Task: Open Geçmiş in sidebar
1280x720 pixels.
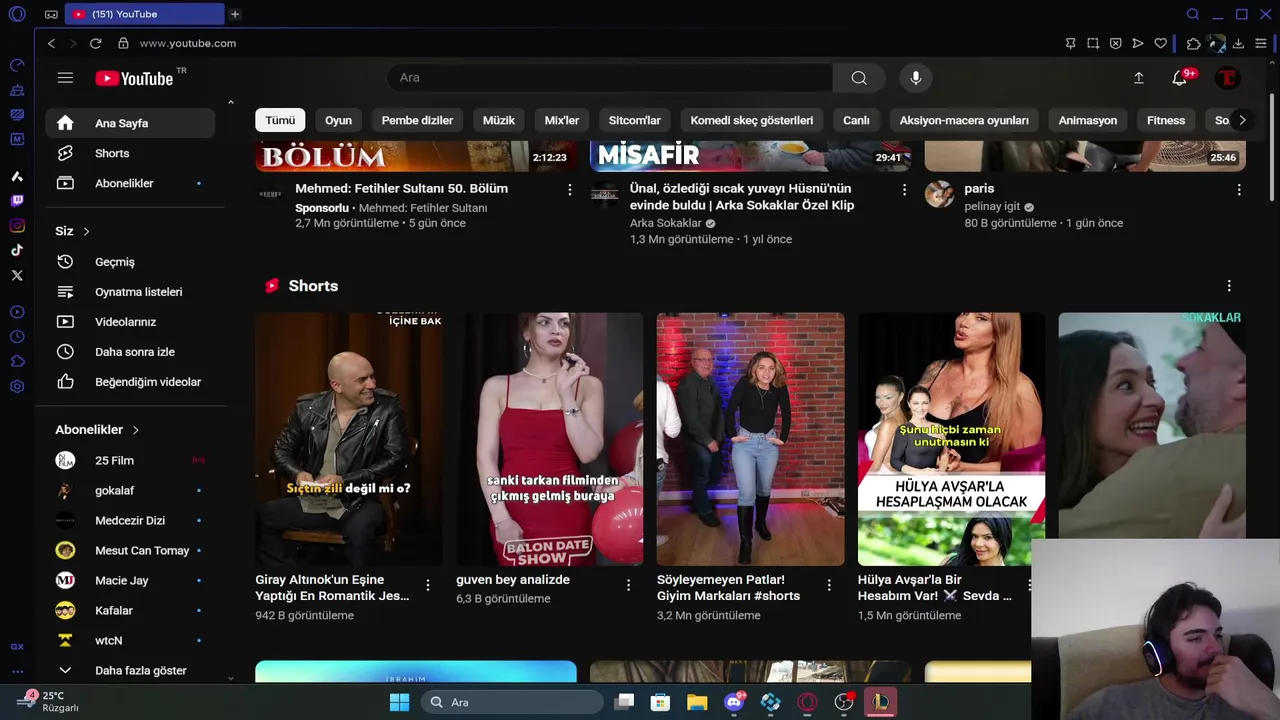Action: [130, 262]
